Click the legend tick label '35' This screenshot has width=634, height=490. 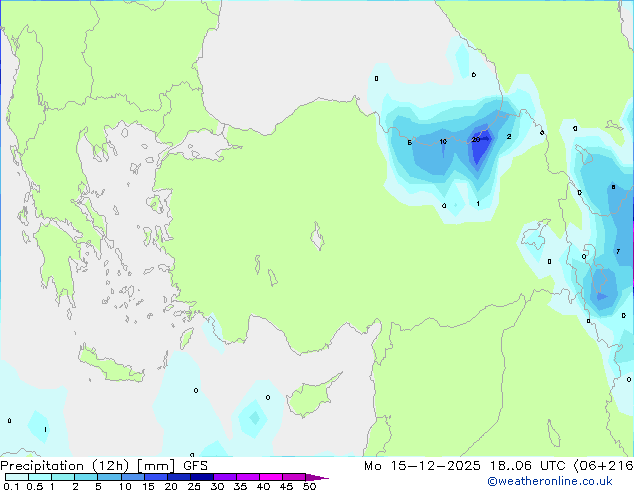coord(240,486)
